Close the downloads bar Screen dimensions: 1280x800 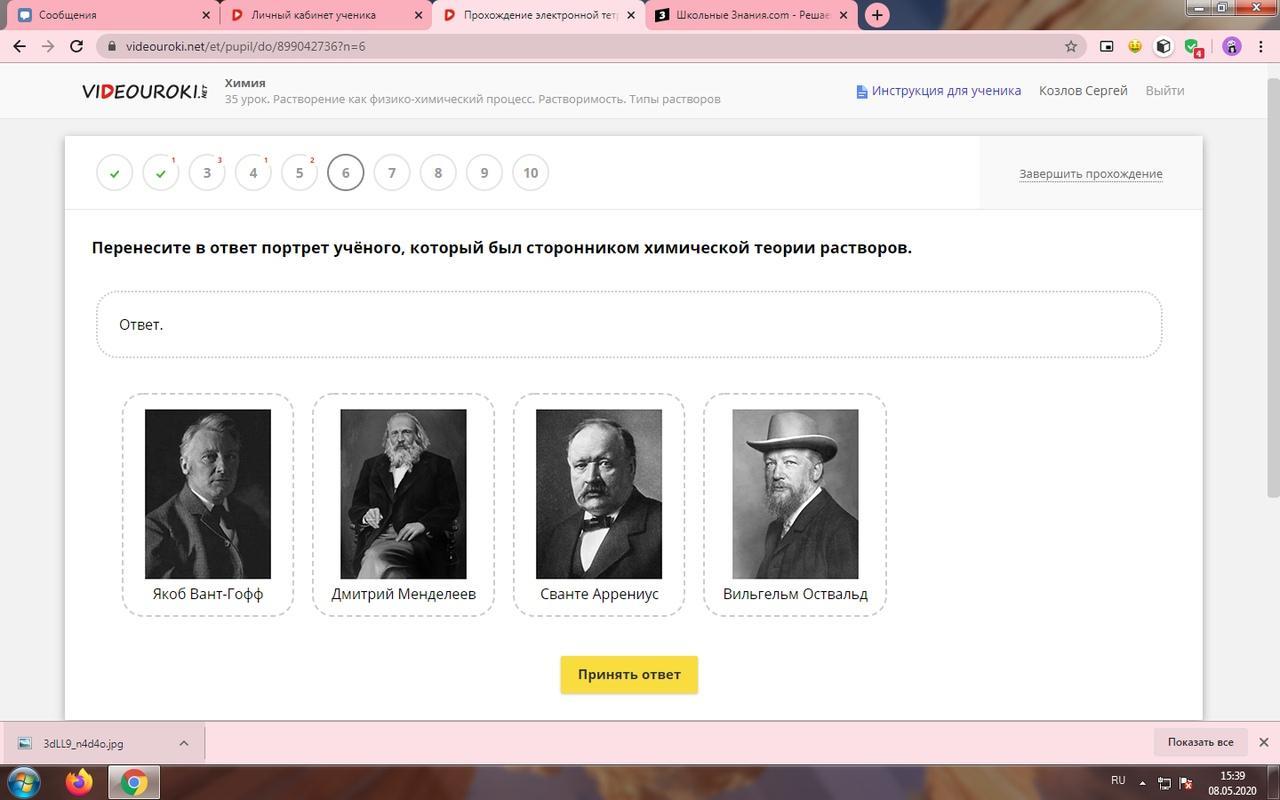(x=1263, y=742)
